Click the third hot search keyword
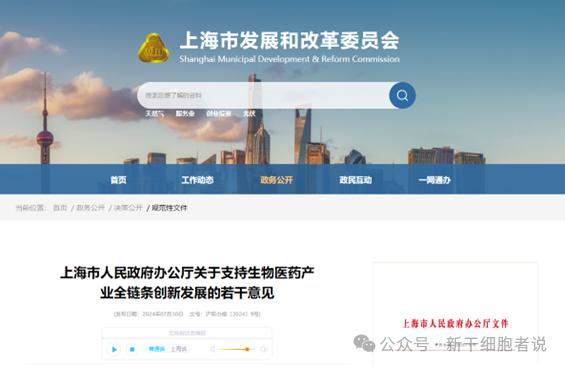This screenshot has width=565, height=367. coord(219,114)
